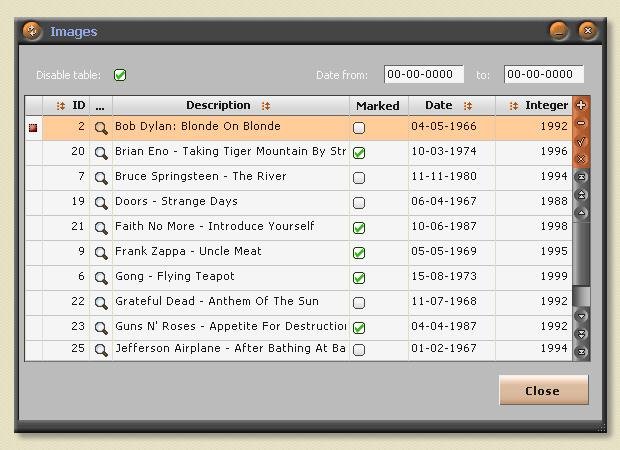The width and height of the screenshot is (620, 450).
Task: Minimize the Images window
Action: 559,31
